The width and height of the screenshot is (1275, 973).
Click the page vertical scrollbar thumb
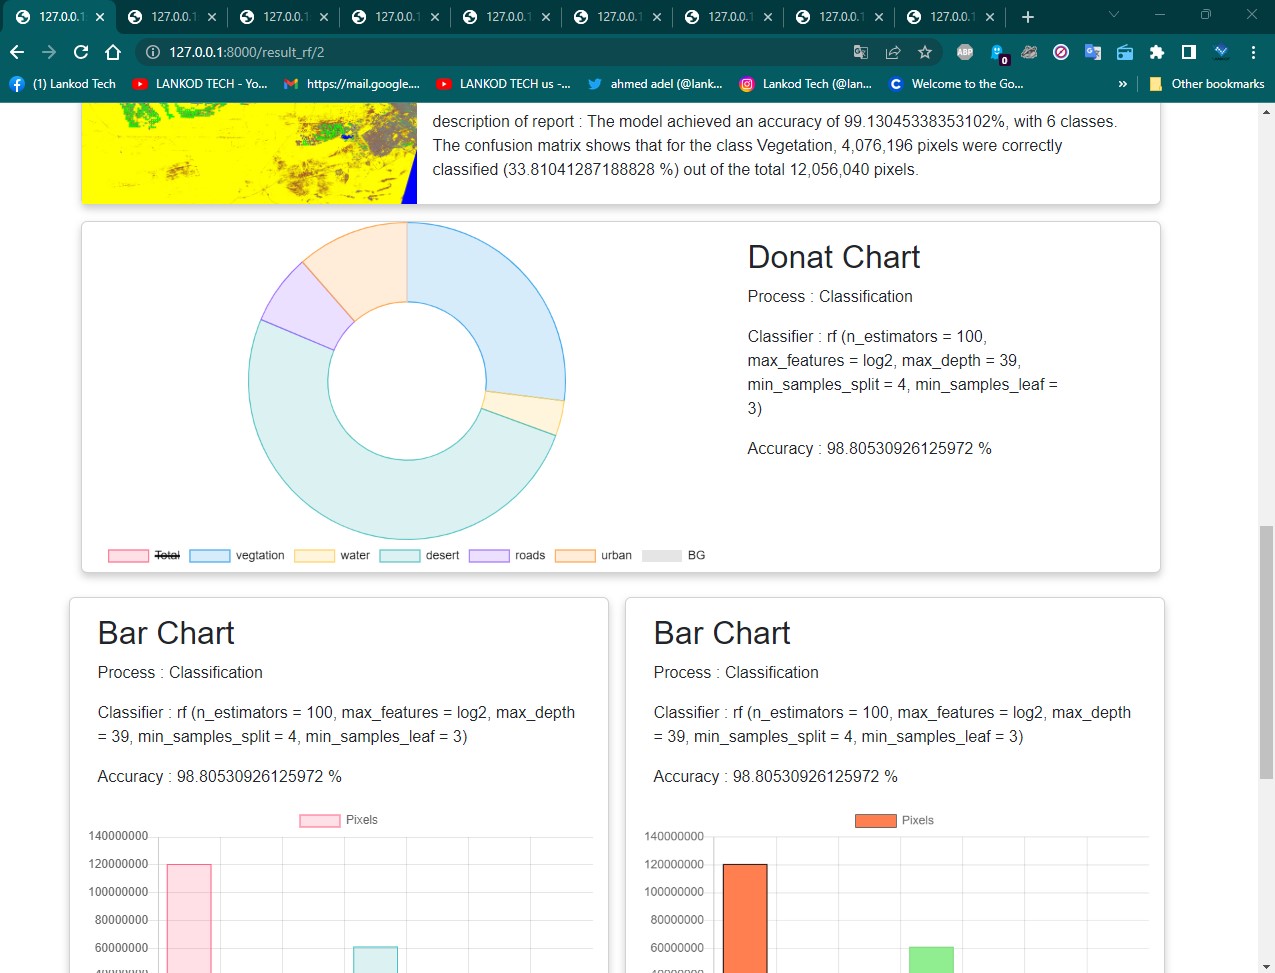coord(1266,650)
